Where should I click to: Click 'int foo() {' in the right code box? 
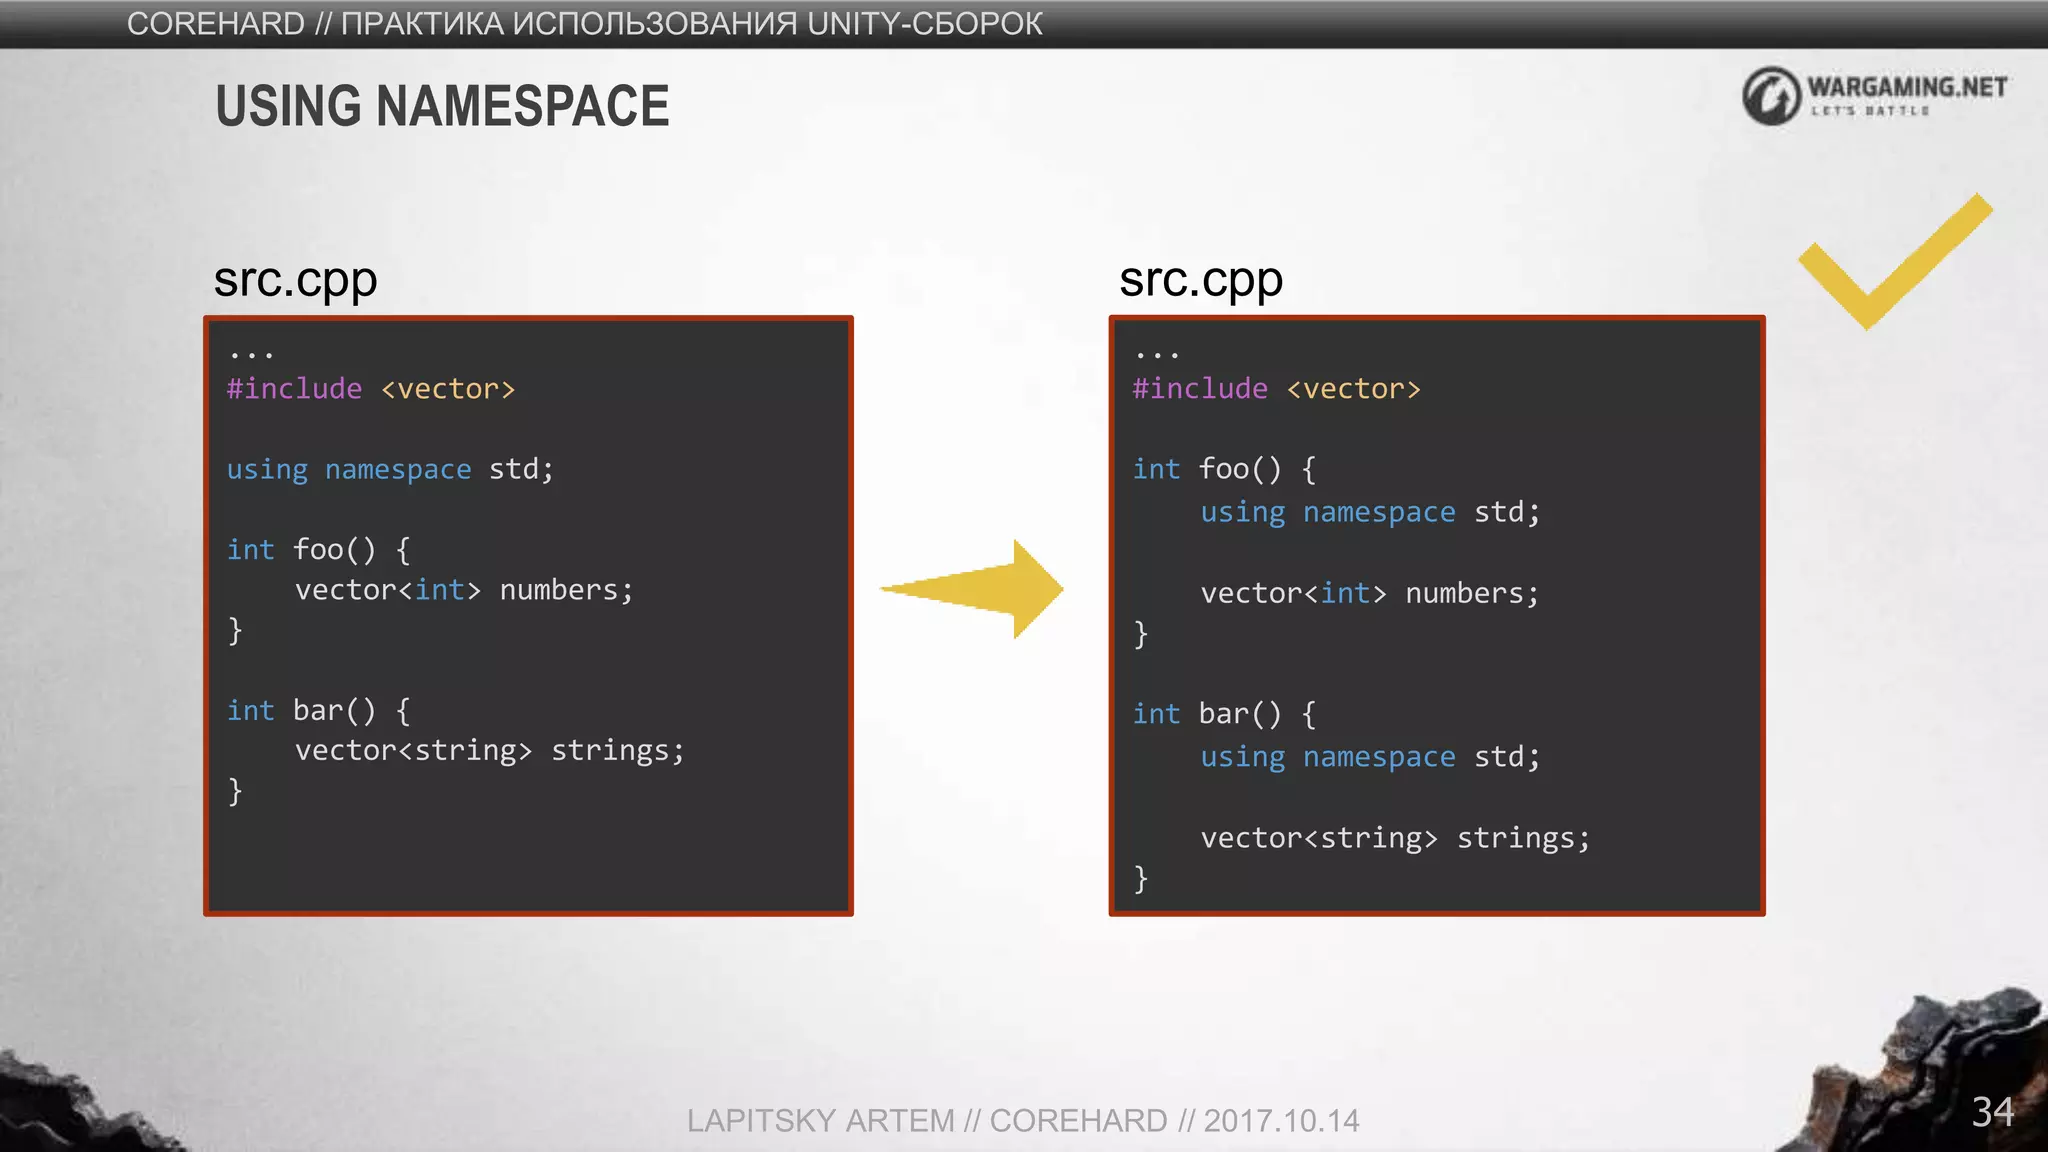coord(1224,470)
